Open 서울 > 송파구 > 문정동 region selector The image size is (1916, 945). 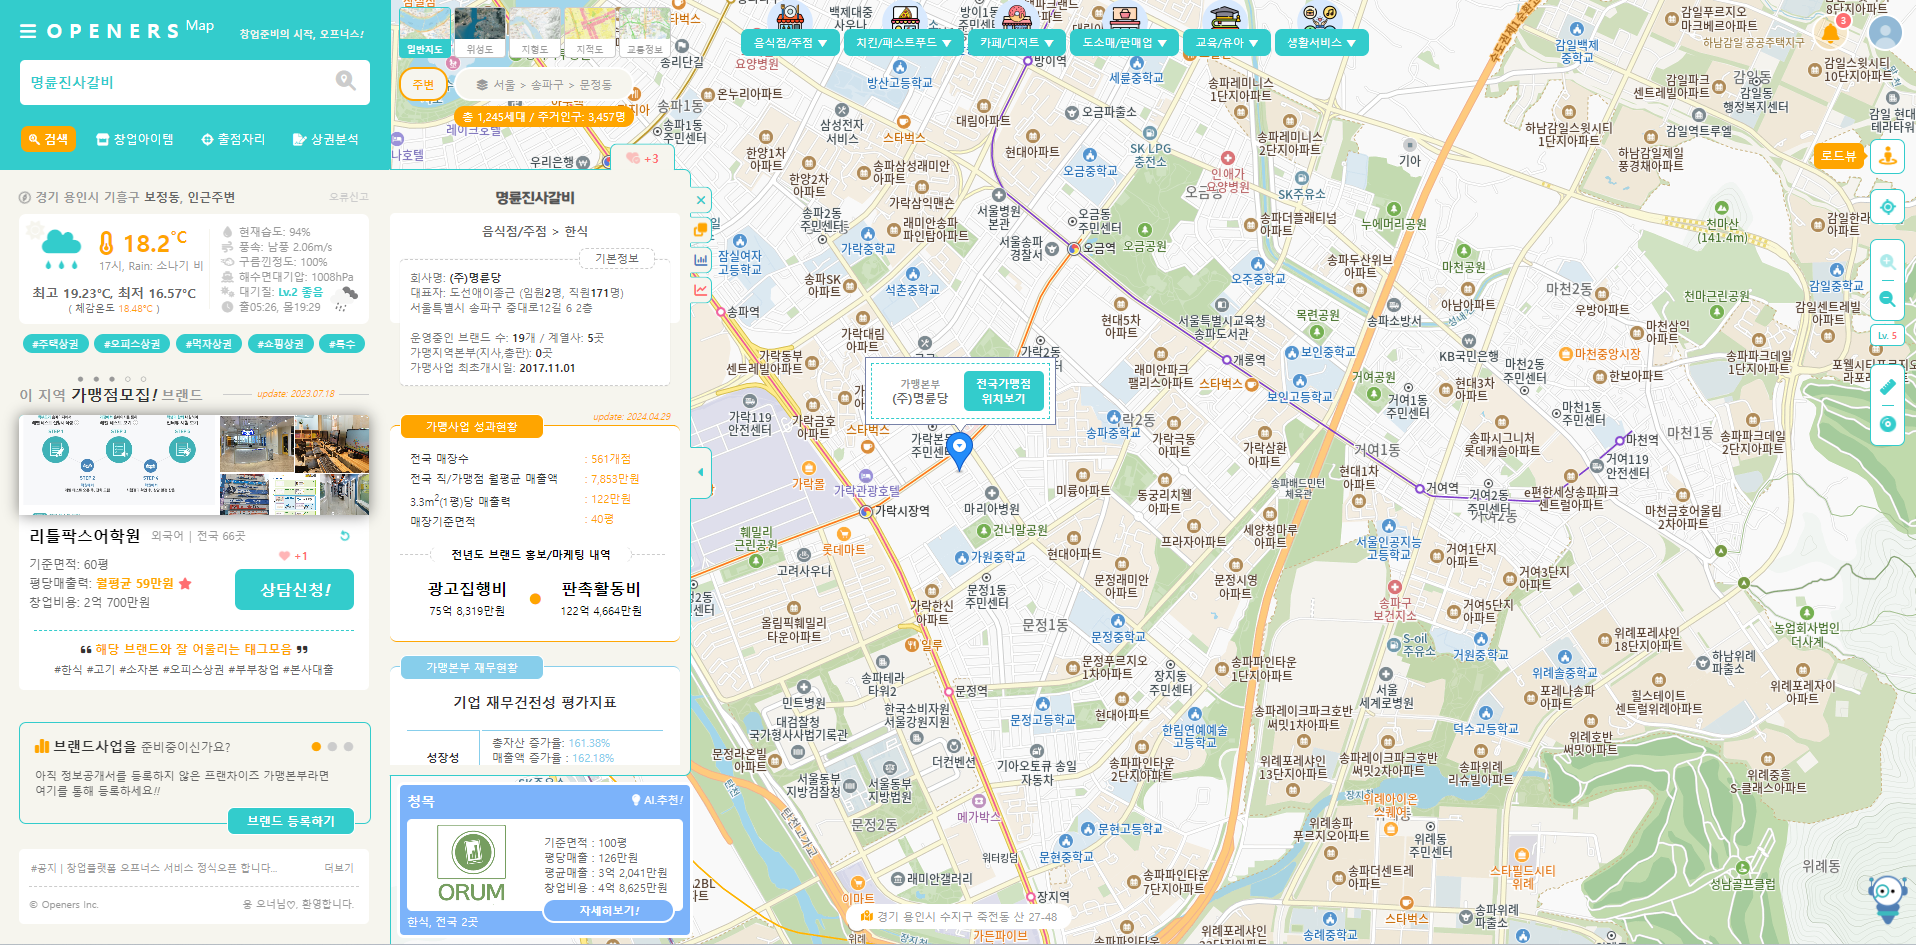point(544,85)
